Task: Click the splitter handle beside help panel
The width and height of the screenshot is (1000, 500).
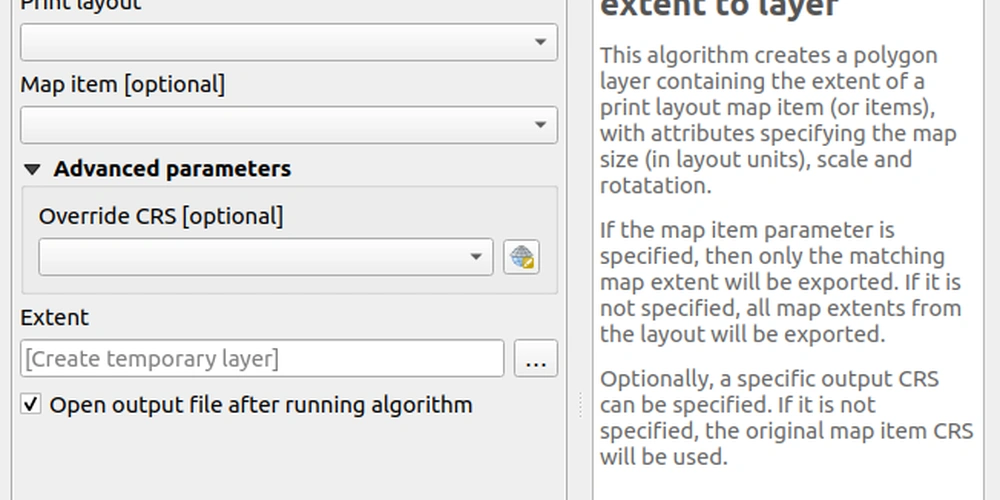Action: tap(580, 405)
